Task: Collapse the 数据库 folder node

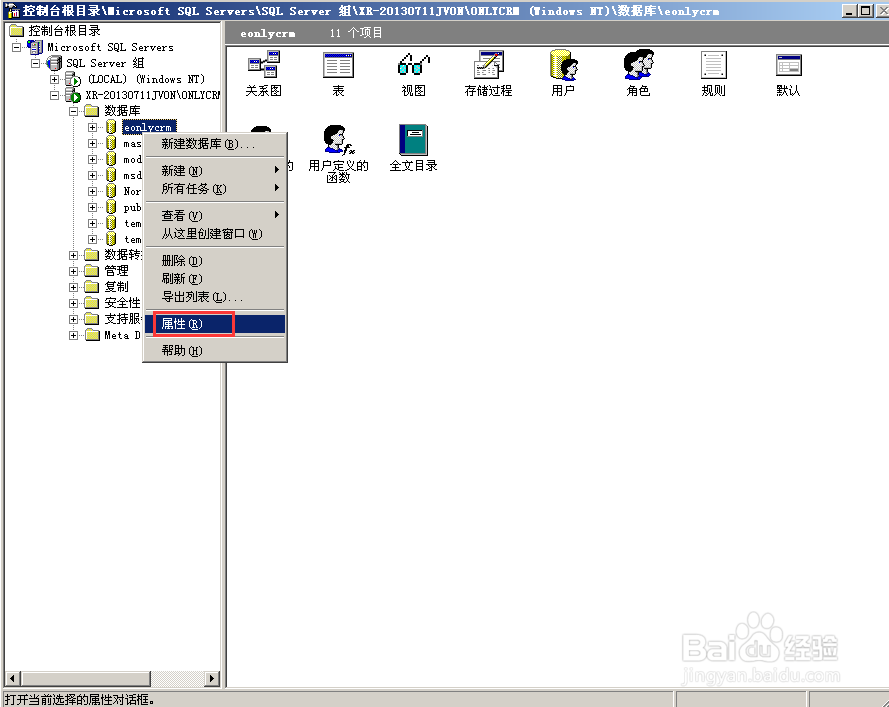Action: pyautogui.click(x=73, y=111)
